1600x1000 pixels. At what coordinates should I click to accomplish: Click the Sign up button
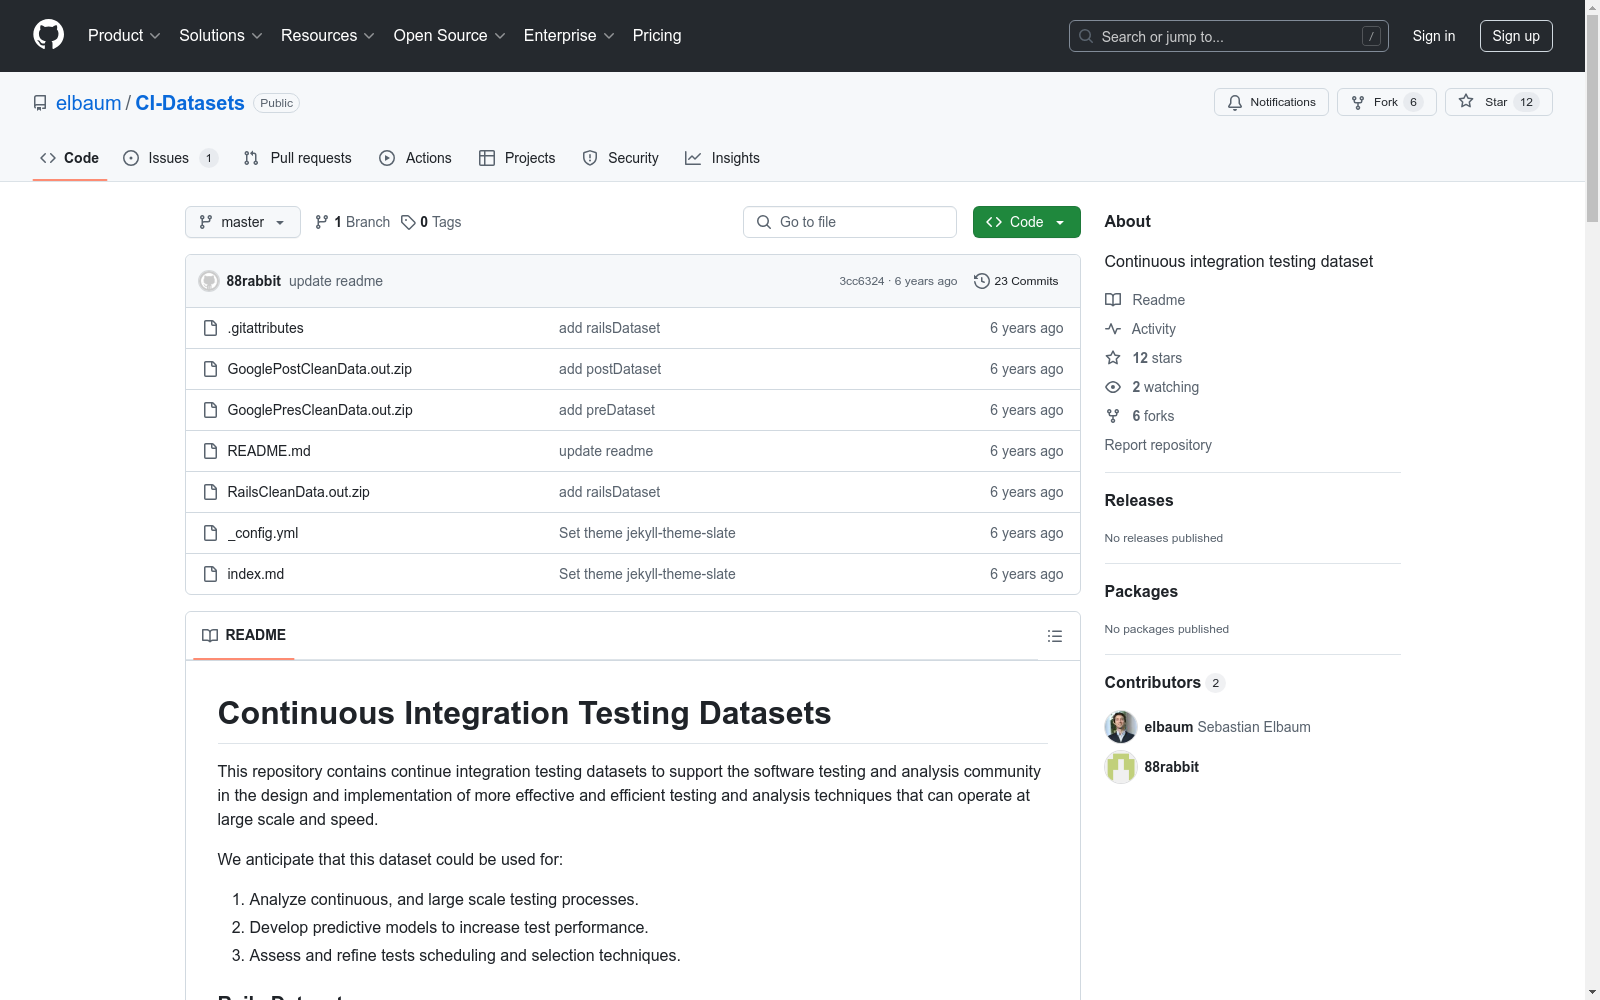tap(1516, 36)
